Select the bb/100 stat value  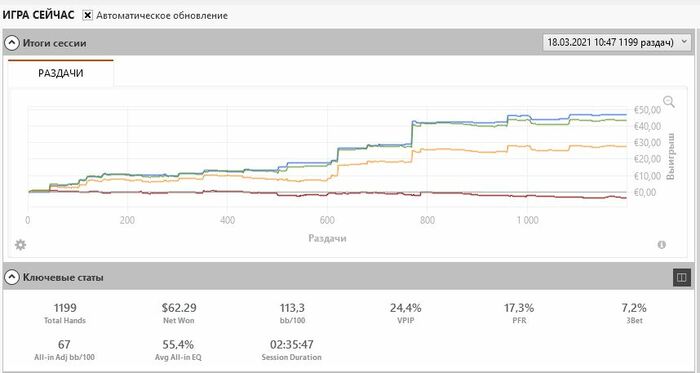(x=294, y=307)
